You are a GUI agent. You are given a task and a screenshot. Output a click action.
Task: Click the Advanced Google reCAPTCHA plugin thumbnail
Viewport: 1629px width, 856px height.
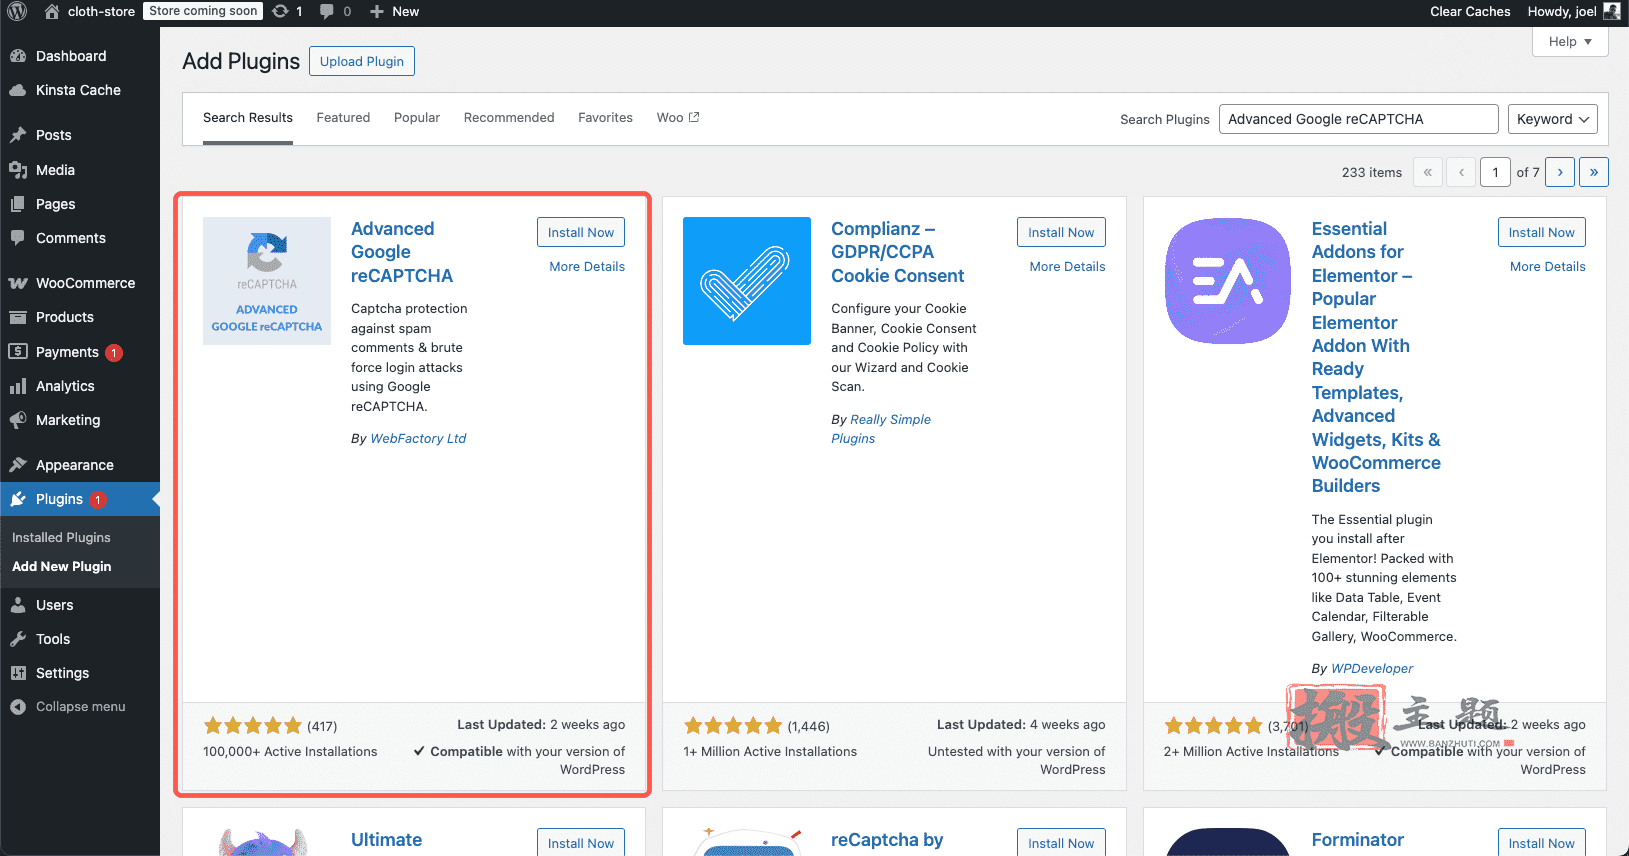click(267, 281)
